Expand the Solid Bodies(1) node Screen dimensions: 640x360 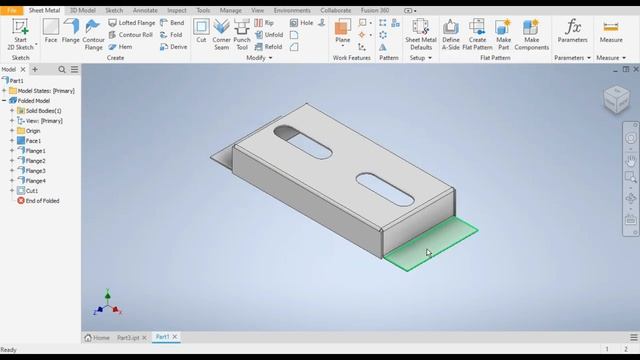[12, 111]
